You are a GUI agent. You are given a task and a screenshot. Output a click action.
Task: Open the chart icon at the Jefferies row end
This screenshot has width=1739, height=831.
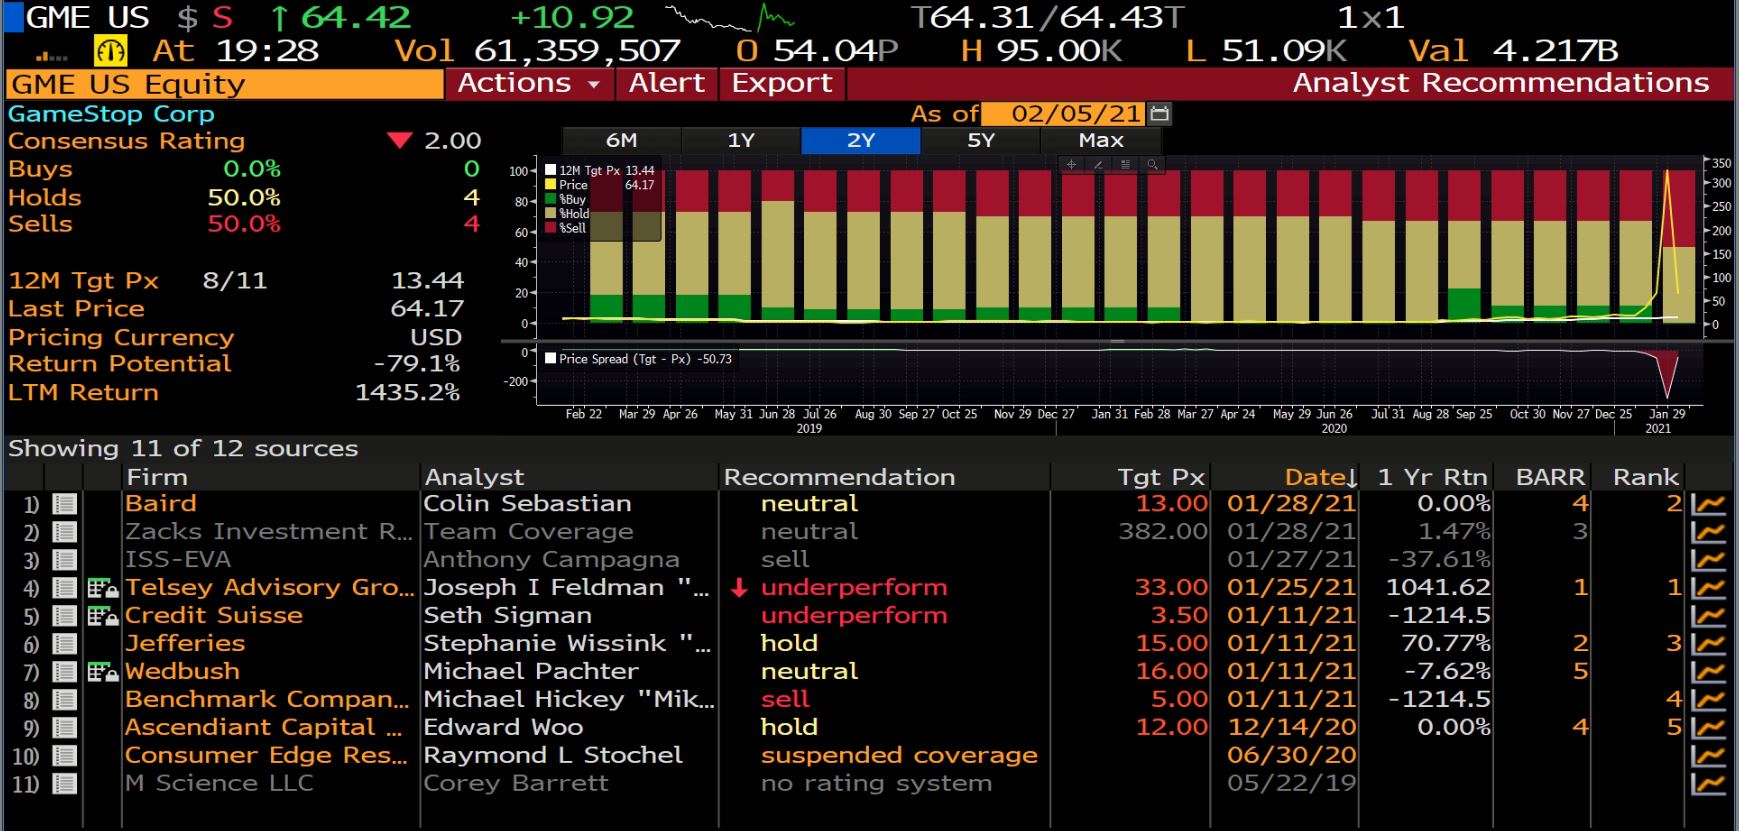click(x=1709, y=644)
